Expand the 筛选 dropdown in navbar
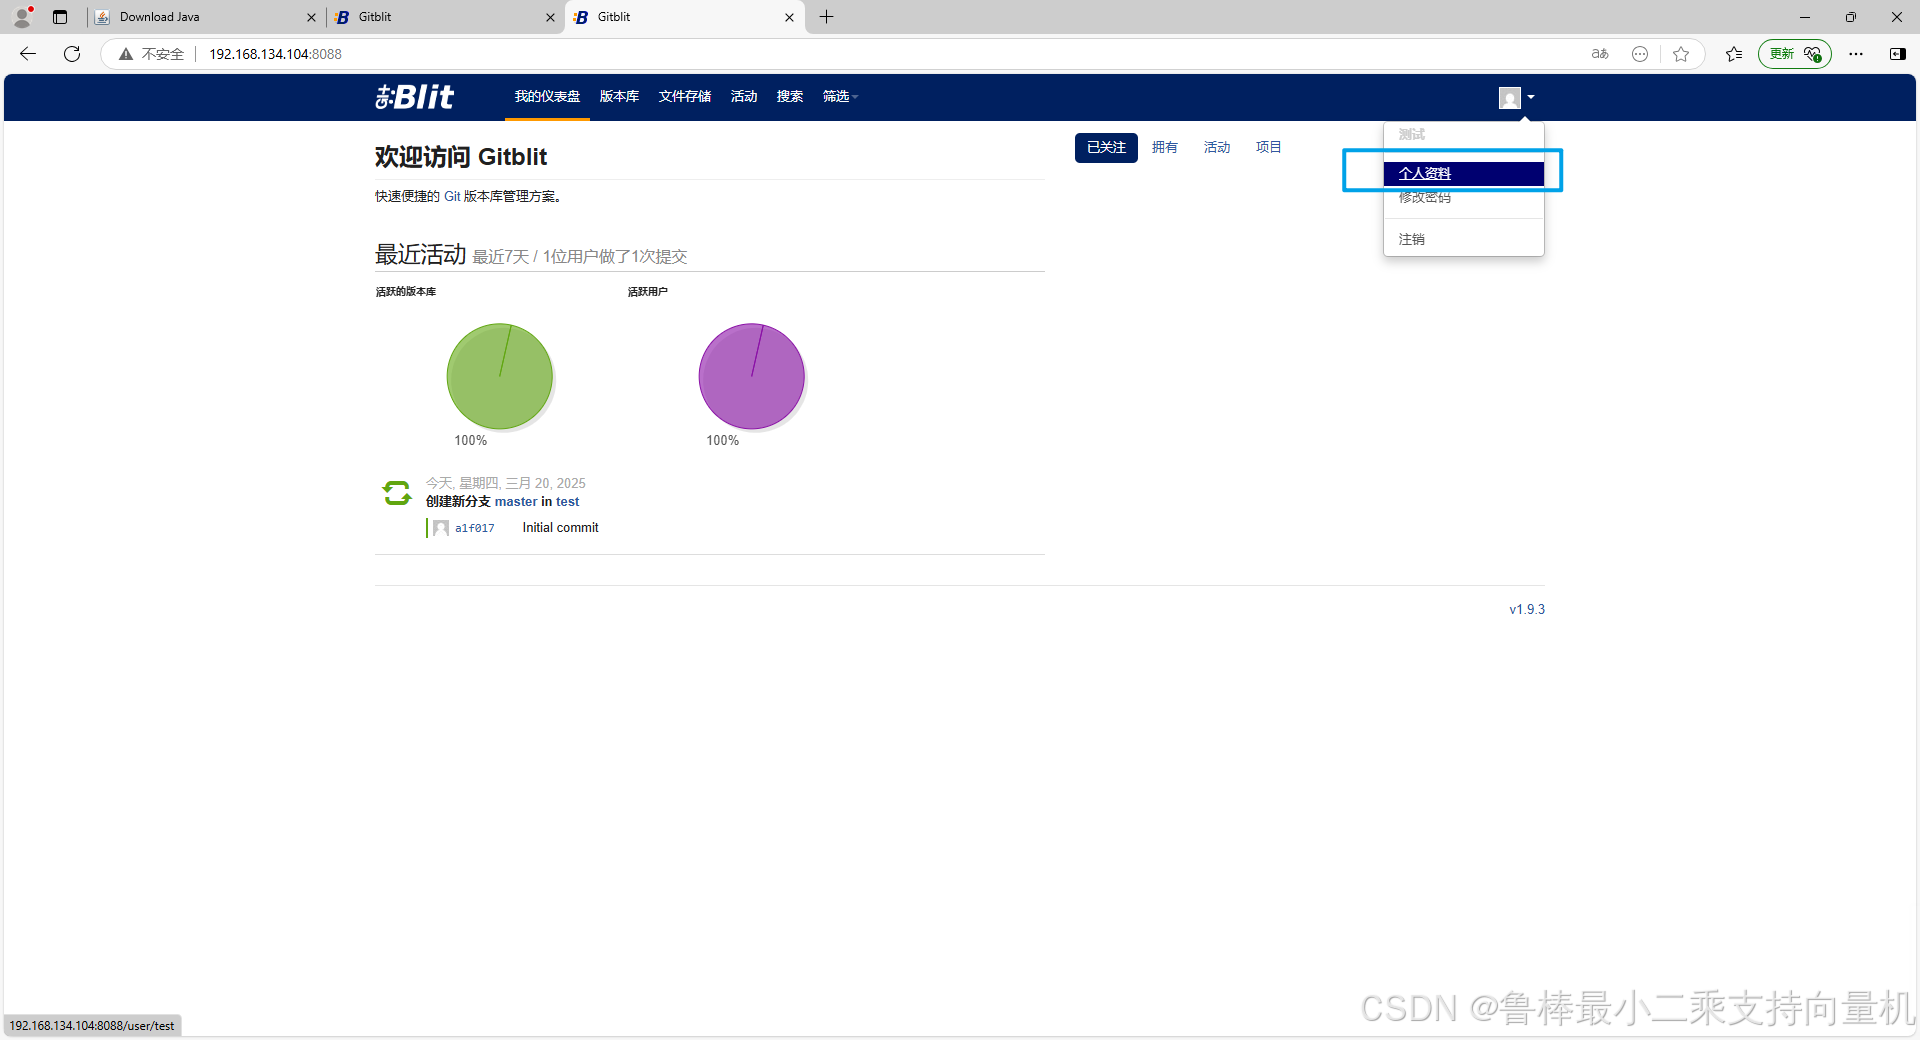 (839, 96)
